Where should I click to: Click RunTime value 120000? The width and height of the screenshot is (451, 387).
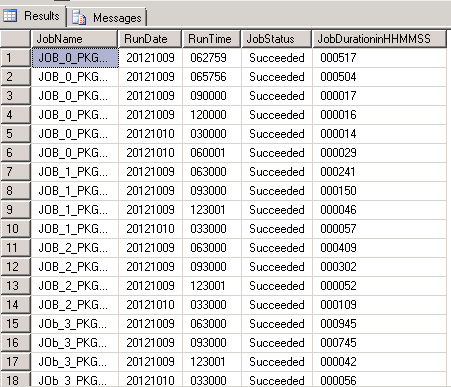pyautogui.click(x=208, y=115)
